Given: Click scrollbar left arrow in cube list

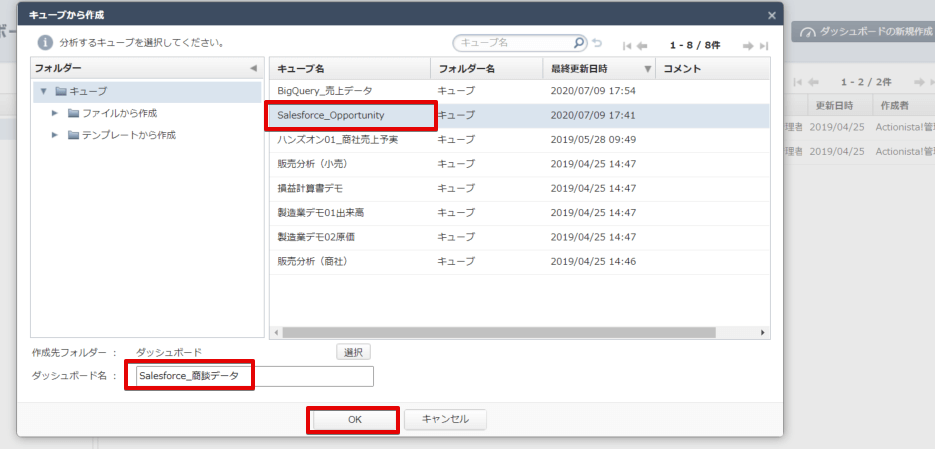Looking at the screenshot, I should [276, 332].
